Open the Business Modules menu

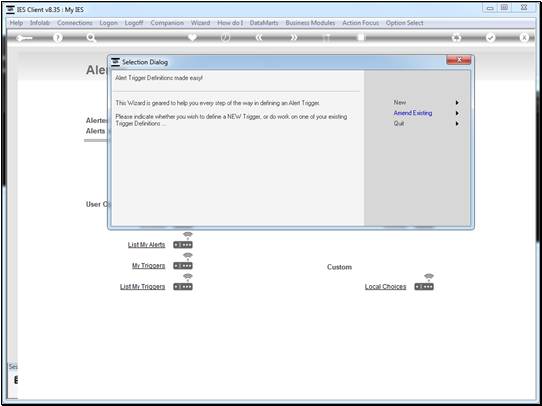[310, 23]
